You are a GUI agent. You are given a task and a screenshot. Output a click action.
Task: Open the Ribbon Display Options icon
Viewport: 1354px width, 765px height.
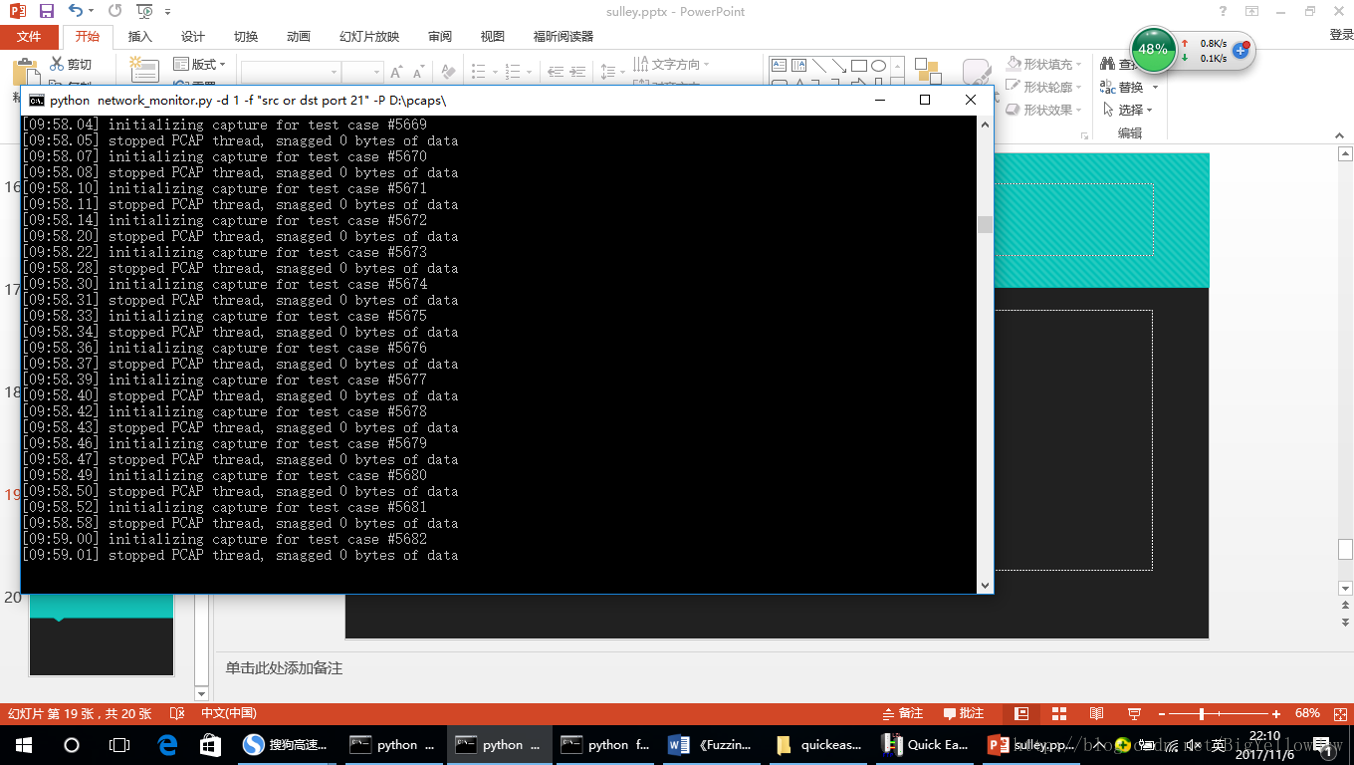1252,11
